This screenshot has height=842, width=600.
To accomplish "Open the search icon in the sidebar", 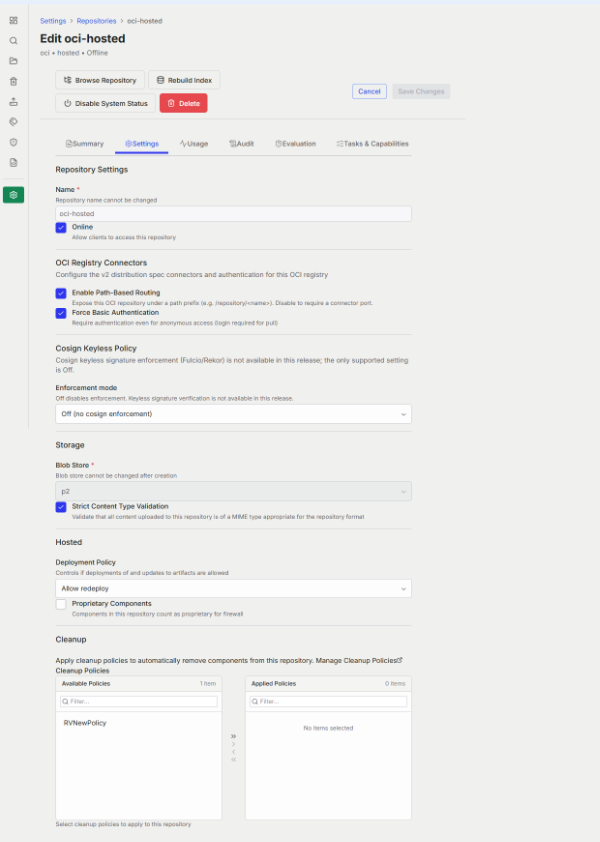I will tap(13, 41).
